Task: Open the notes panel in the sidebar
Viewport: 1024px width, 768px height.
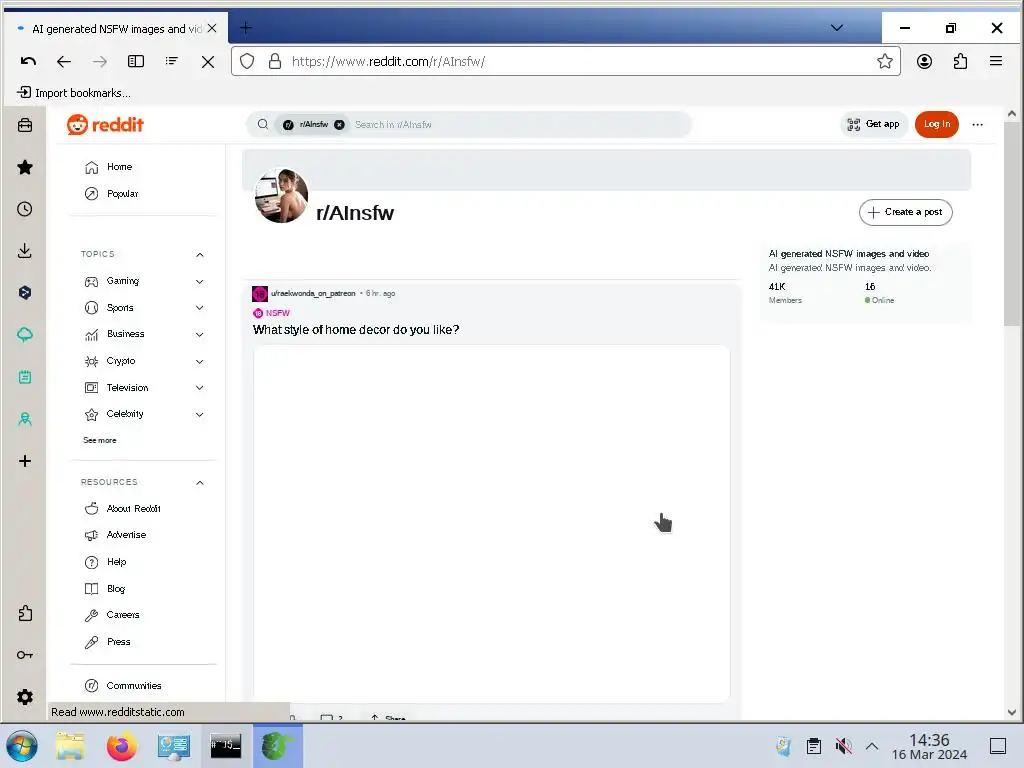Action: 25,377
